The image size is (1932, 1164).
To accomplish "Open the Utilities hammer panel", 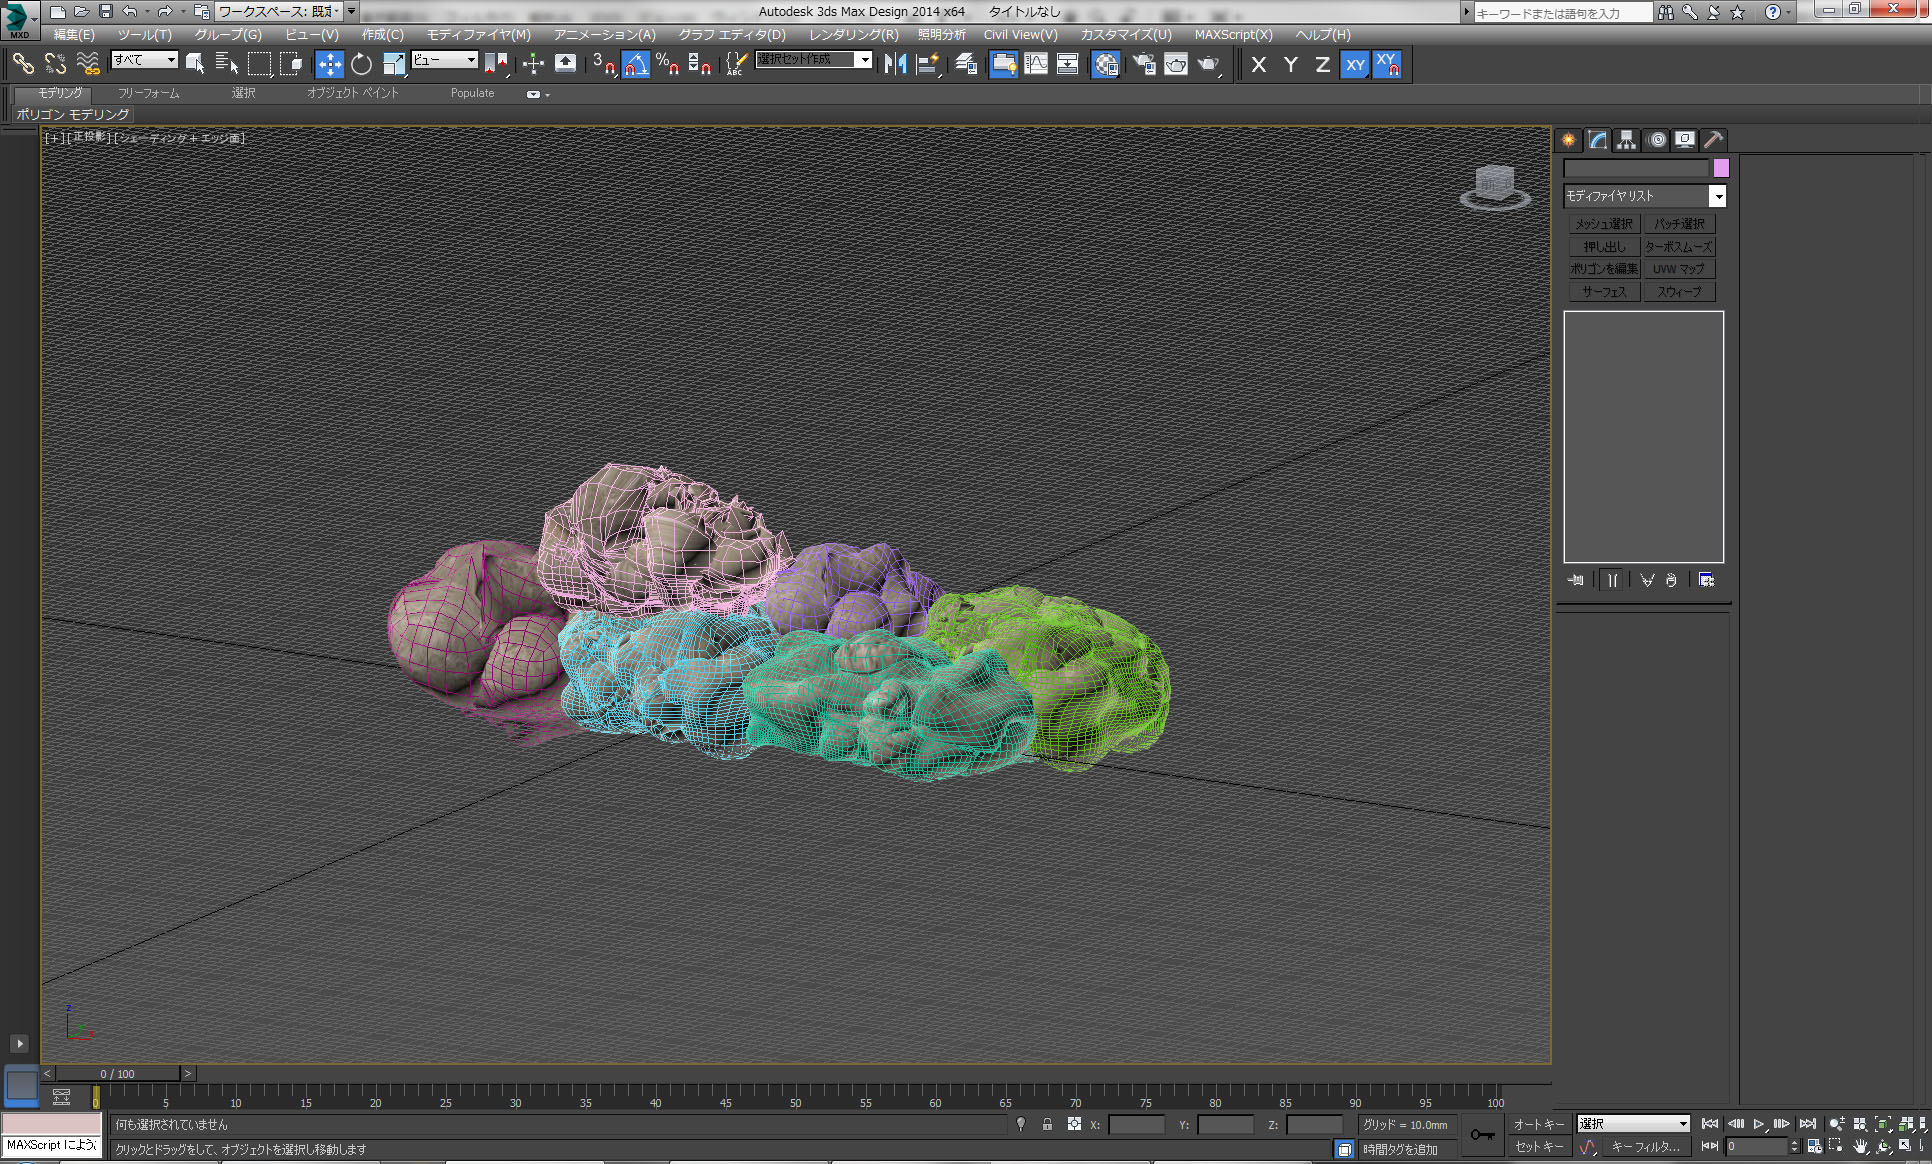I will 1713,140.
